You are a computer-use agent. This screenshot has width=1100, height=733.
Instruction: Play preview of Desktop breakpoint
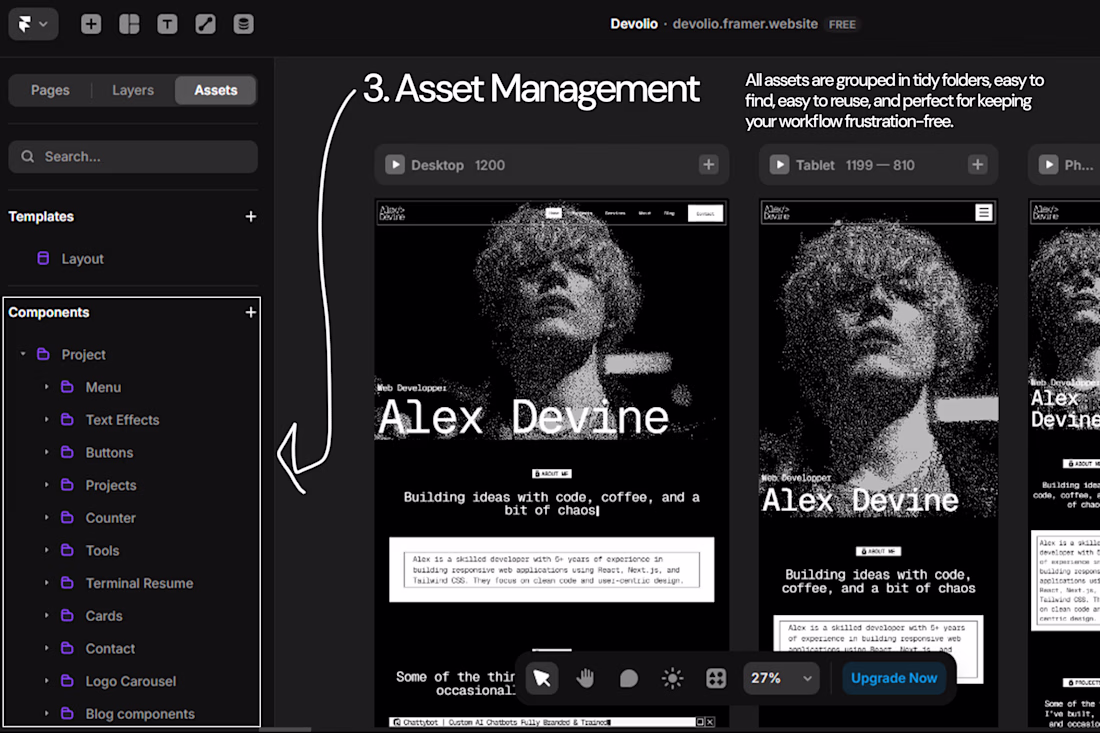click(395, 165)
